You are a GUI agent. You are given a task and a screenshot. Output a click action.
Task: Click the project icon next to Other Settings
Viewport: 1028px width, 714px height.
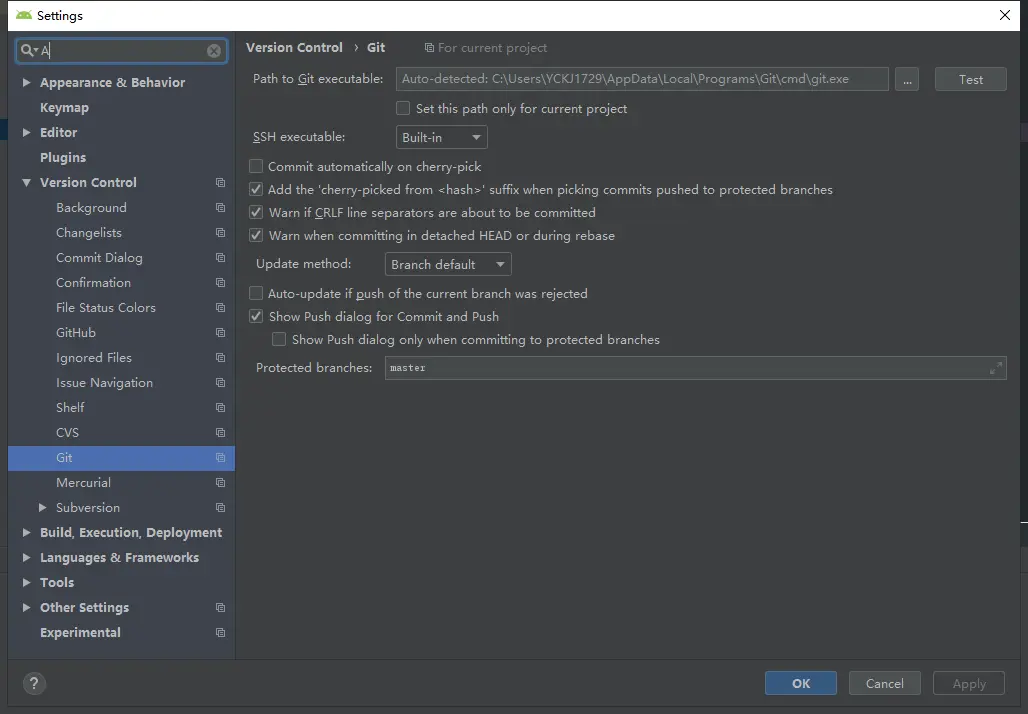(x=220, y=608)
